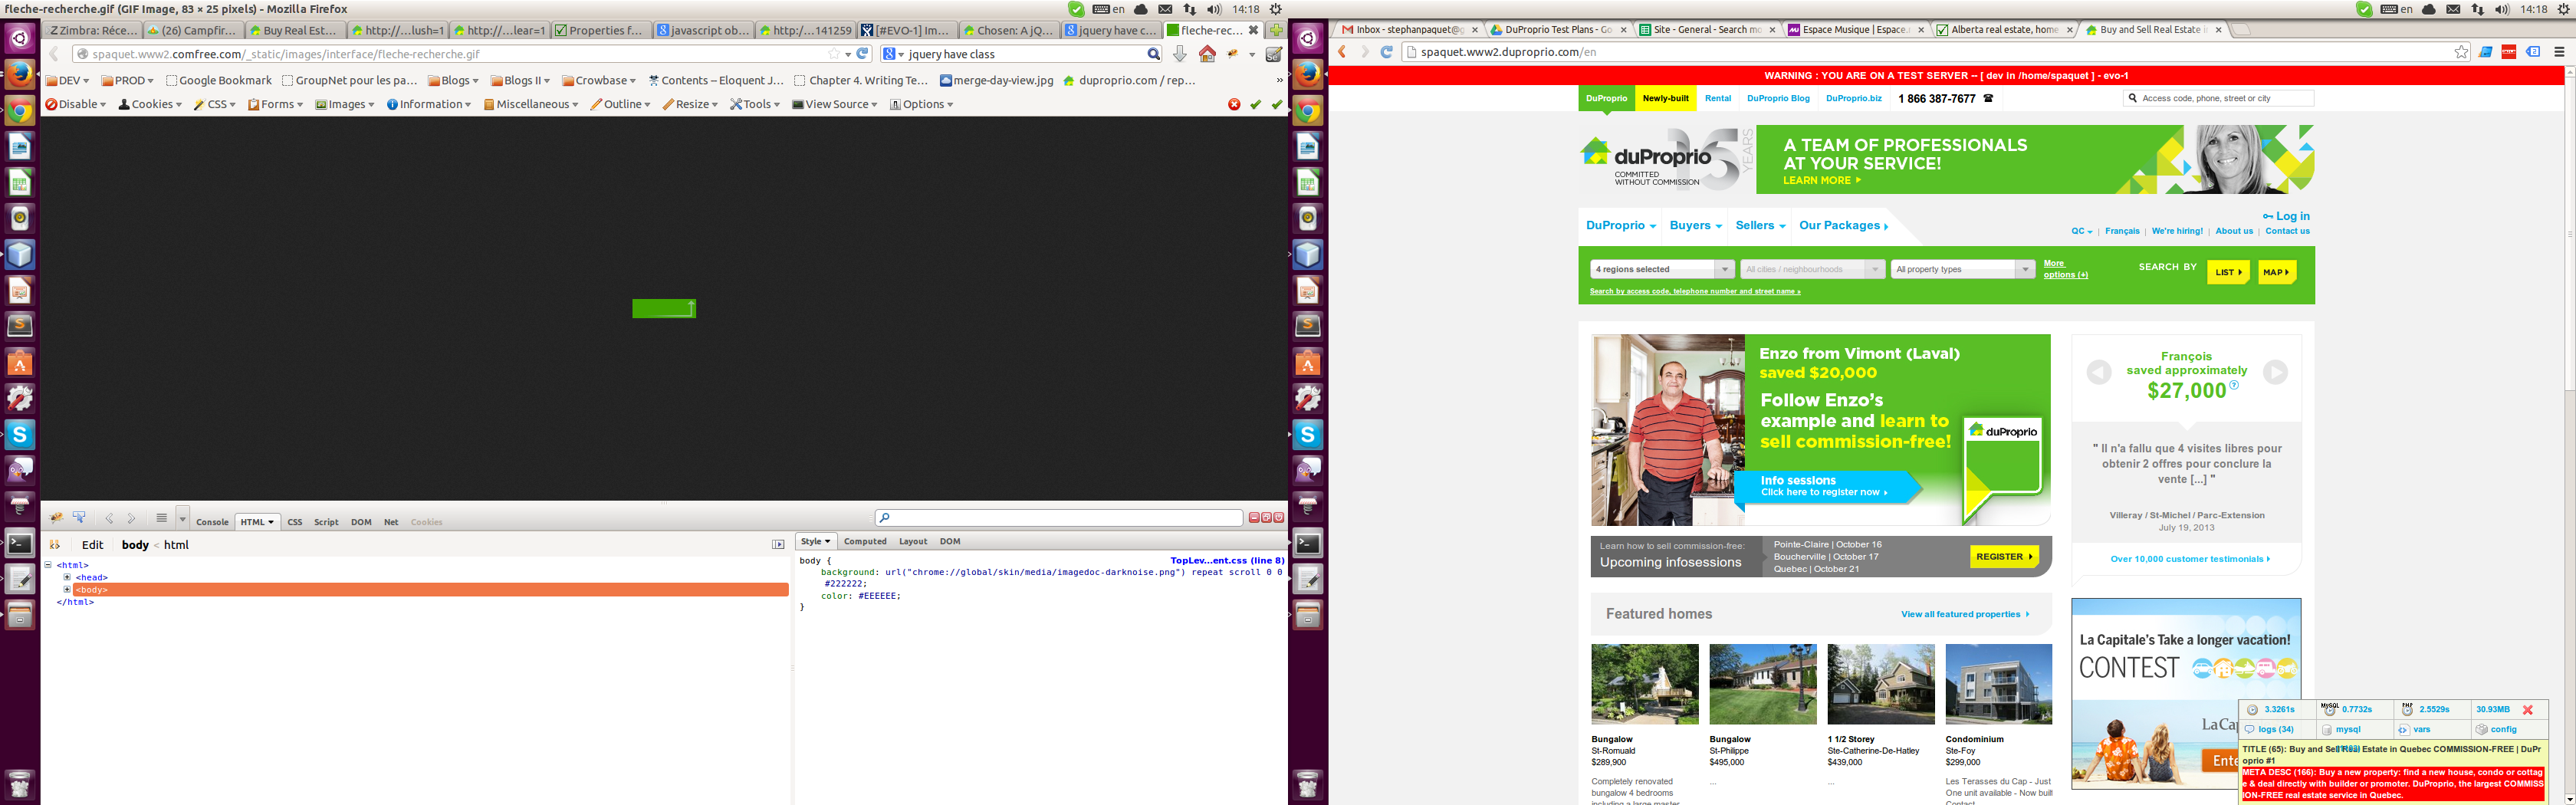This screenshot has width=2576, height=805.
Task: Toggle Firebug side panel collapse button
Action: coord(778,545)
